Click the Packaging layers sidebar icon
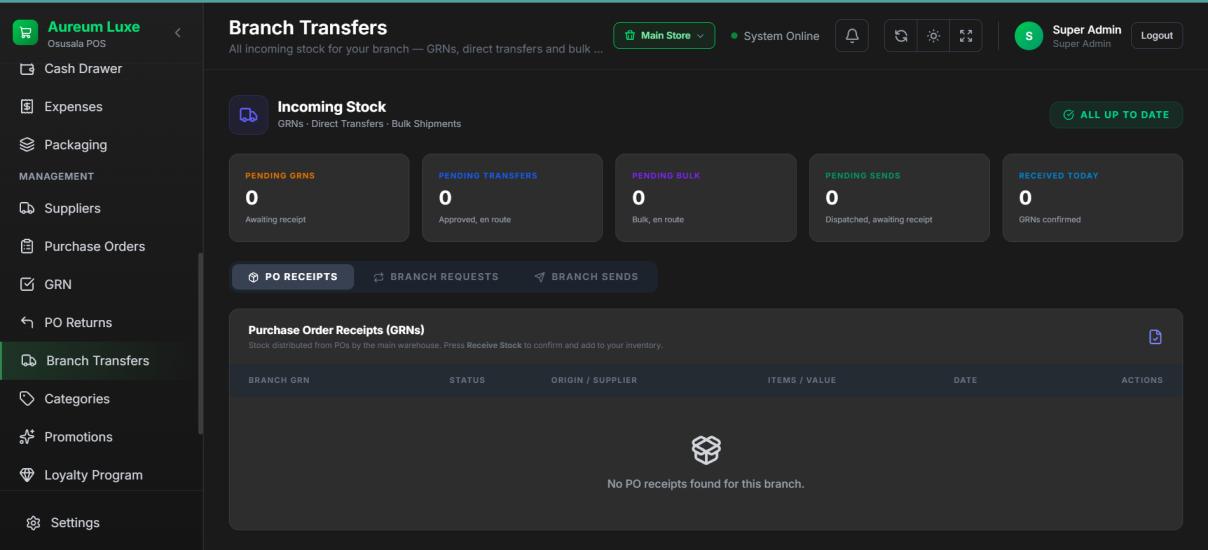The height and width of the screenshot is (550, 1208). (28, 145)
